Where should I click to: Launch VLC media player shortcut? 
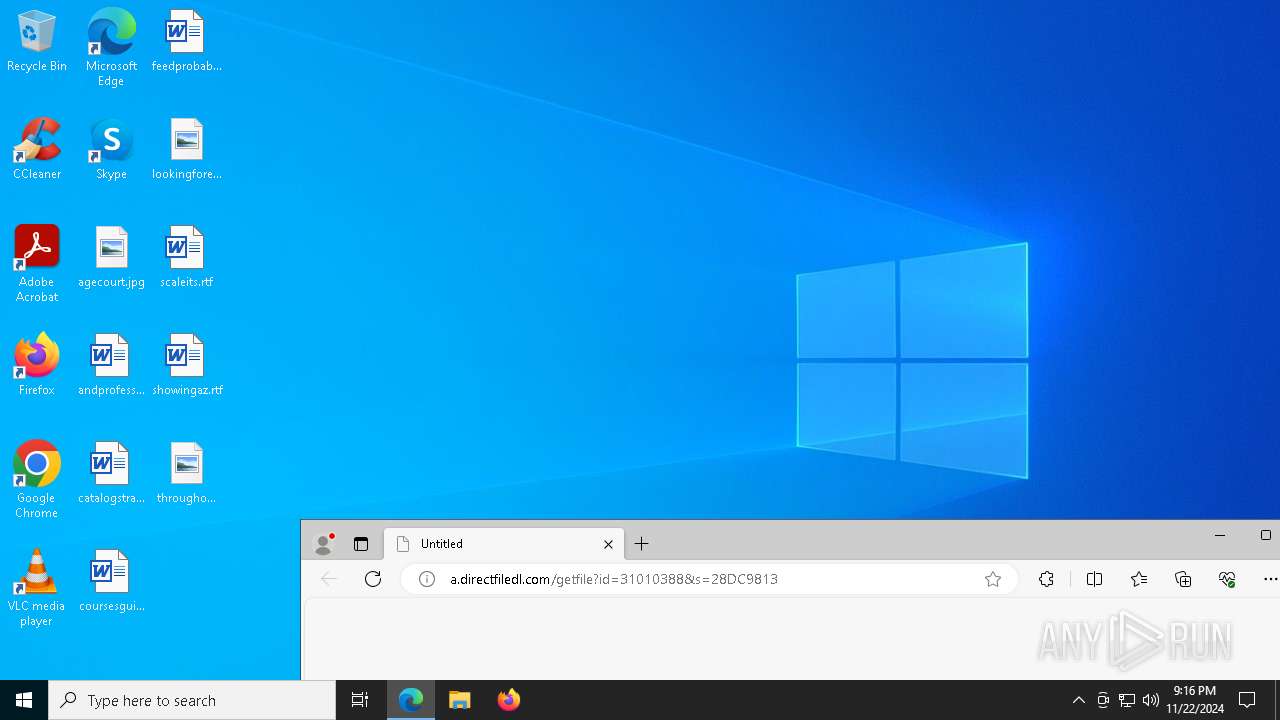click(x=37, y=588)
